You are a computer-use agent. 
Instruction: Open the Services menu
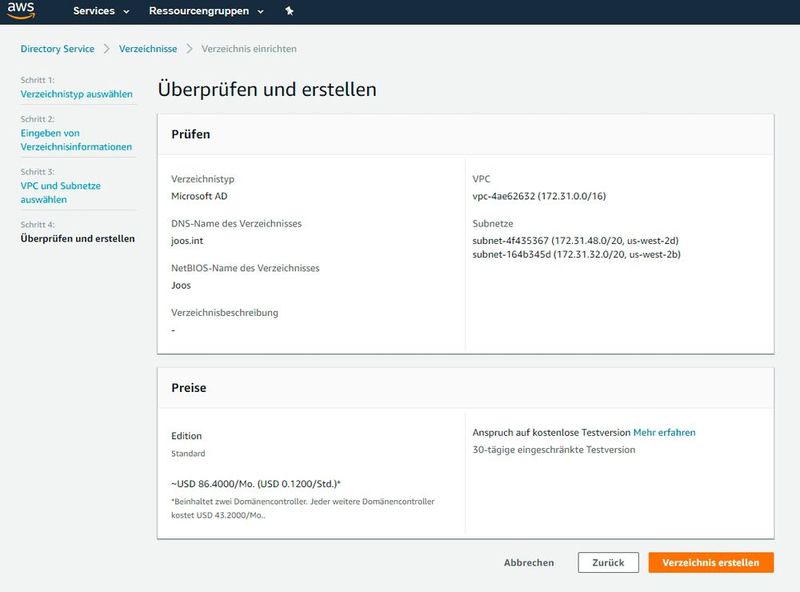(93, 12)
